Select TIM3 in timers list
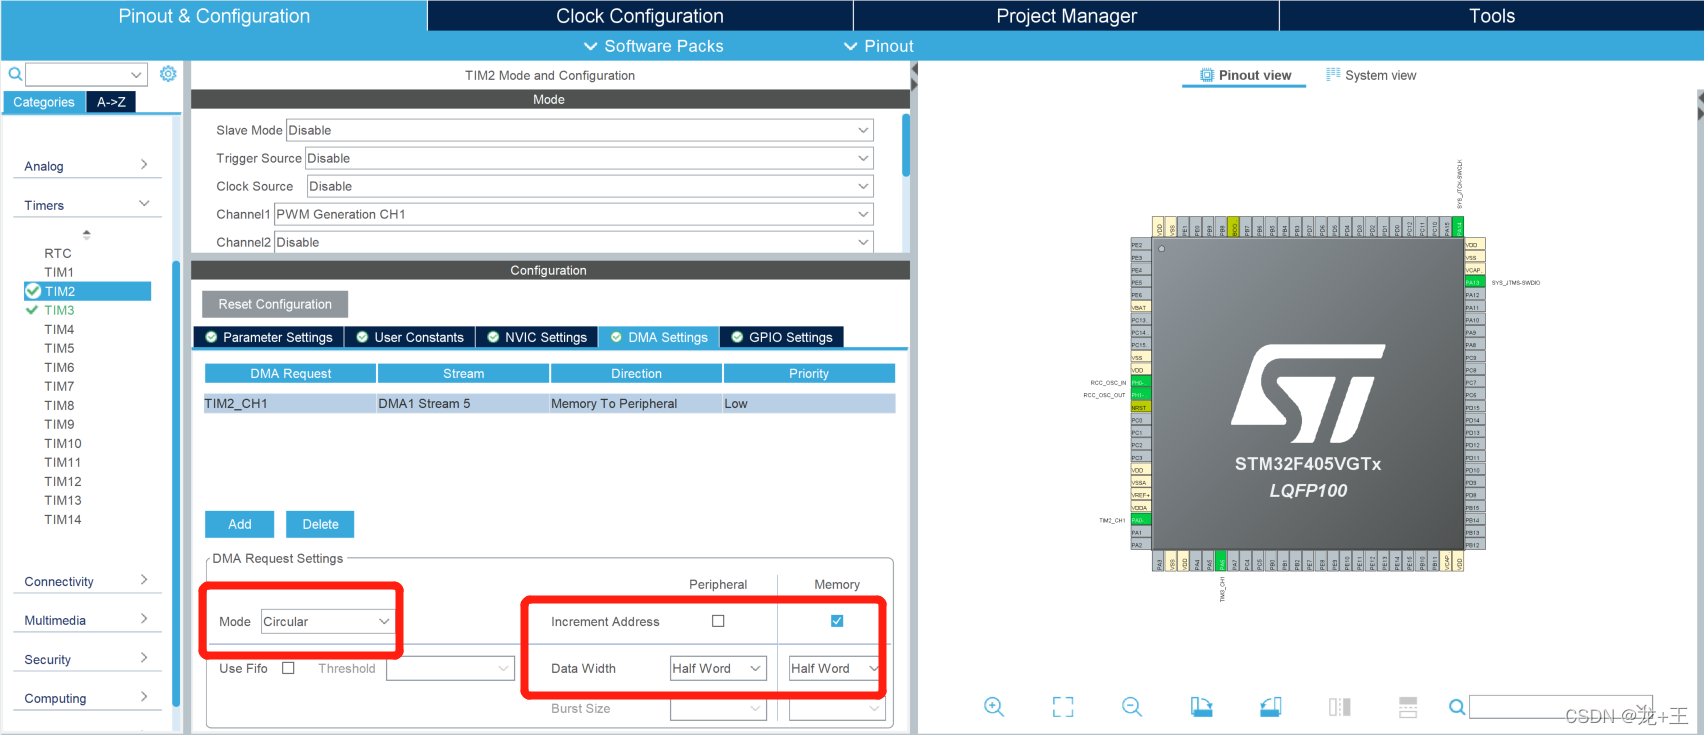The width and height of the screenshot is (1704, 735). tap(59, 310)
